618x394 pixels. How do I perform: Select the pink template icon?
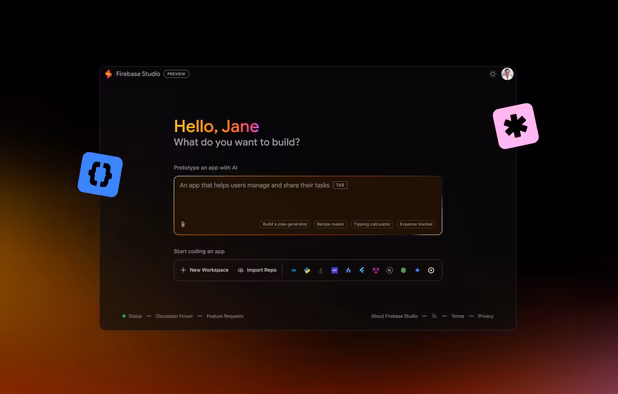[x=376, y=270]
